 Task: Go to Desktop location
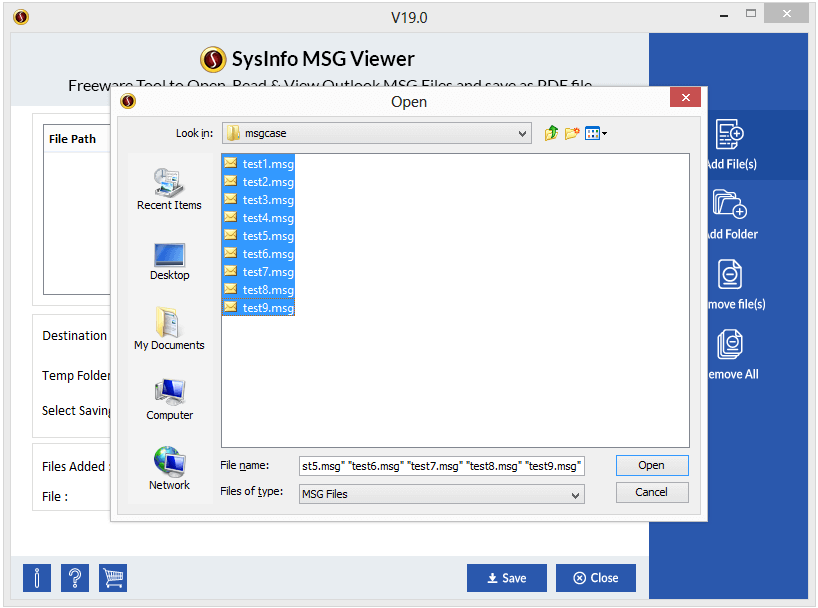coord(169,261)
